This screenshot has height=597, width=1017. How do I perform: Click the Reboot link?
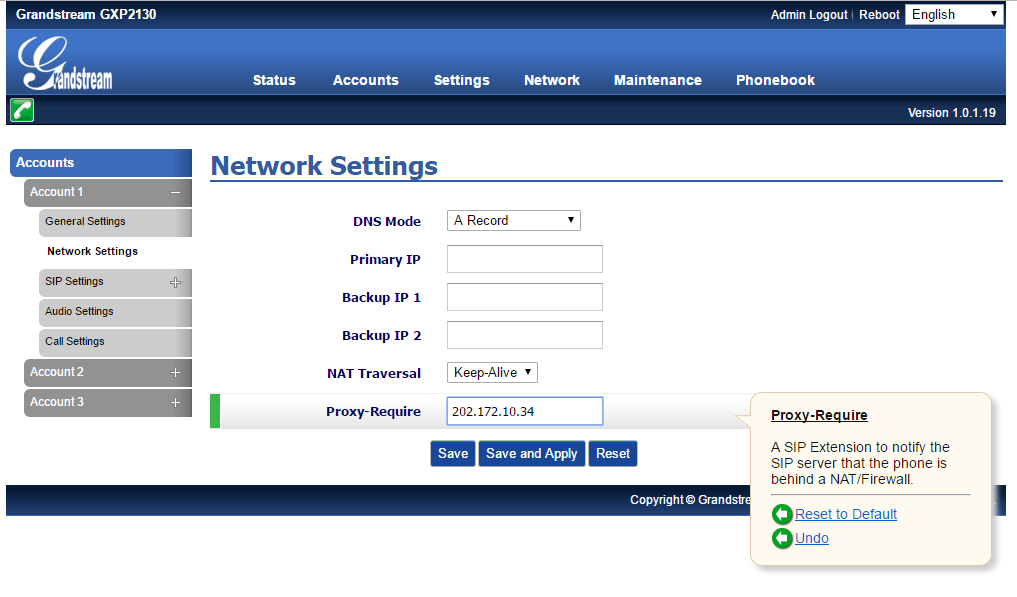(x=879, y=14)
